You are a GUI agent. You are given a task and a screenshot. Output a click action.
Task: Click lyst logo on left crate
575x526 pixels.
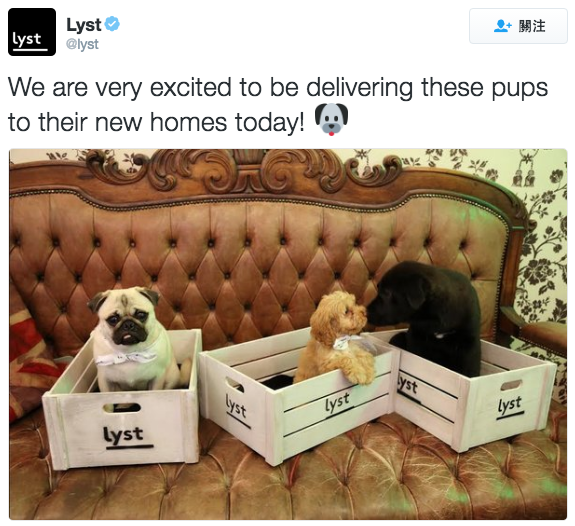[x=124, y=436]
